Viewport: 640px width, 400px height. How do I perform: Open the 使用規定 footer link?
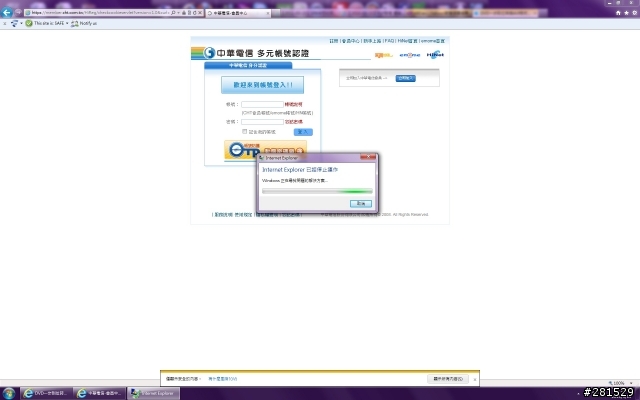(243, 215)
